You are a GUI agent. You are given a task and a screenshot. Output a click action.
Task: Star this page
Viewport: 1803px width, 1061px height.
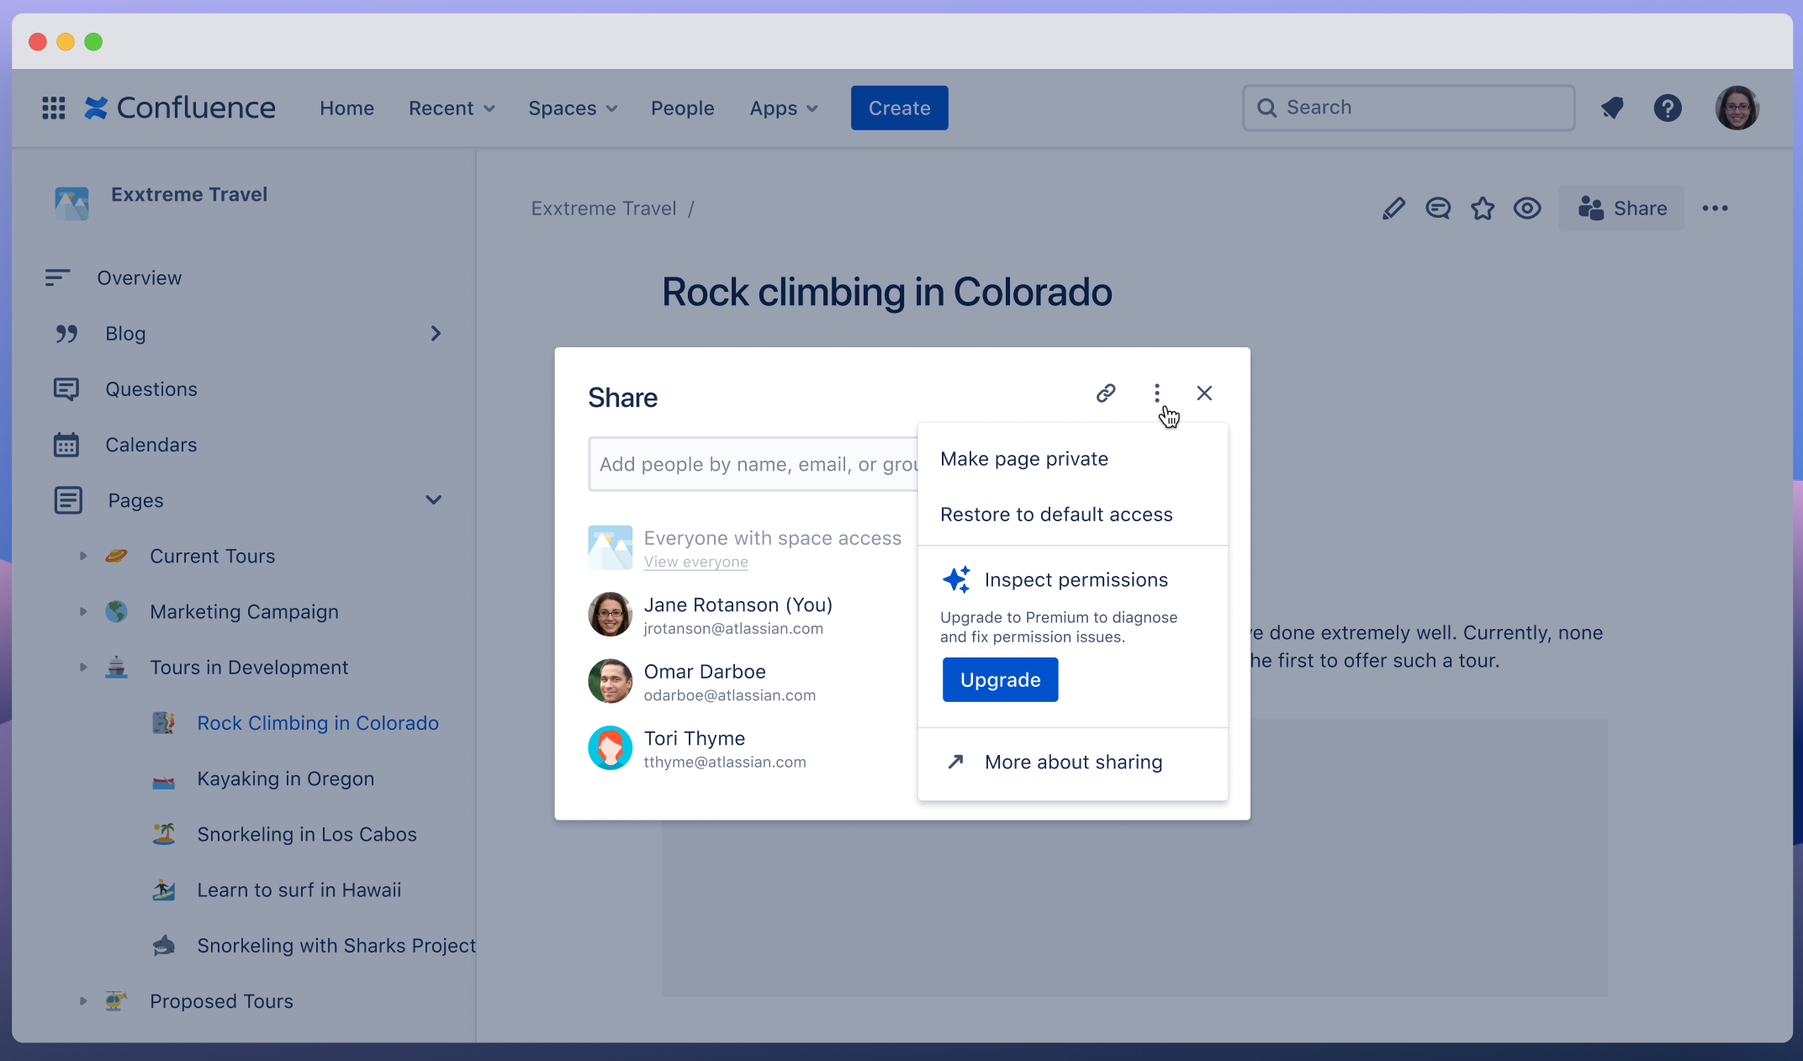click(1482, 208)
